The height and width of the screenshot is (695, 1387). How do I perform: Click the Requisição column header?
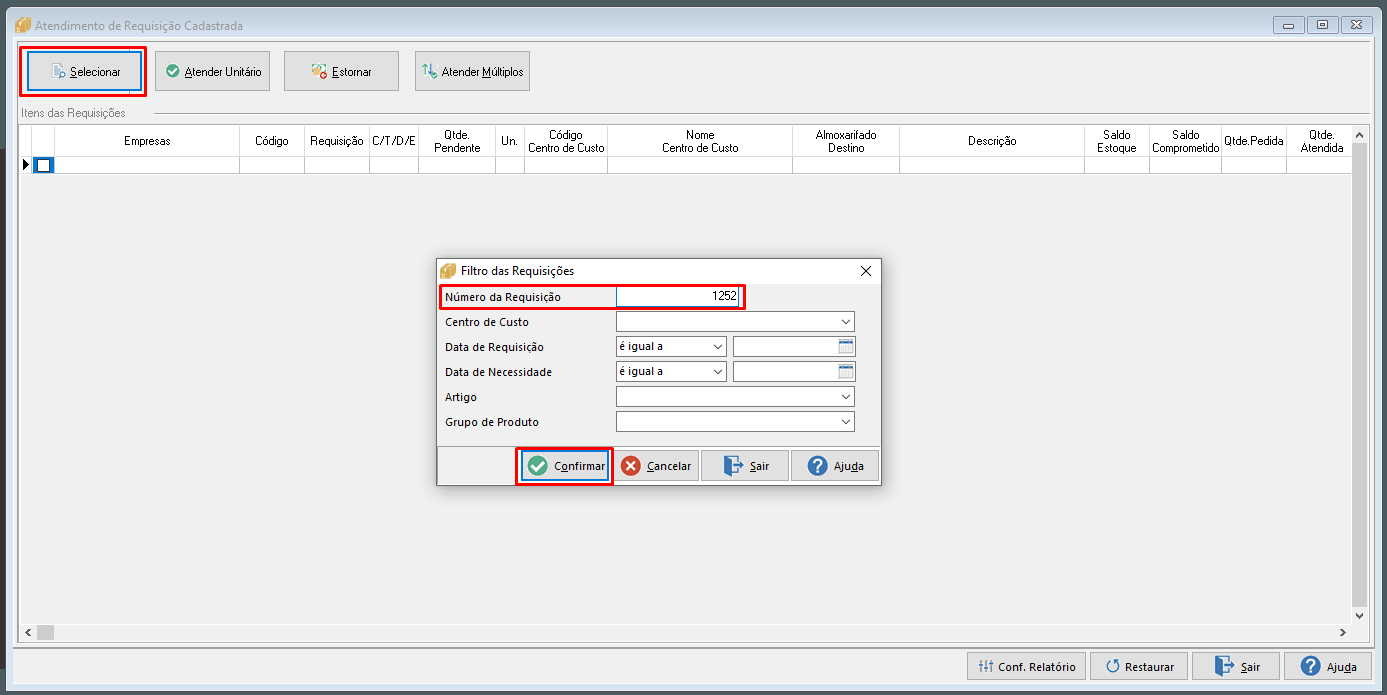coord(337,141)
